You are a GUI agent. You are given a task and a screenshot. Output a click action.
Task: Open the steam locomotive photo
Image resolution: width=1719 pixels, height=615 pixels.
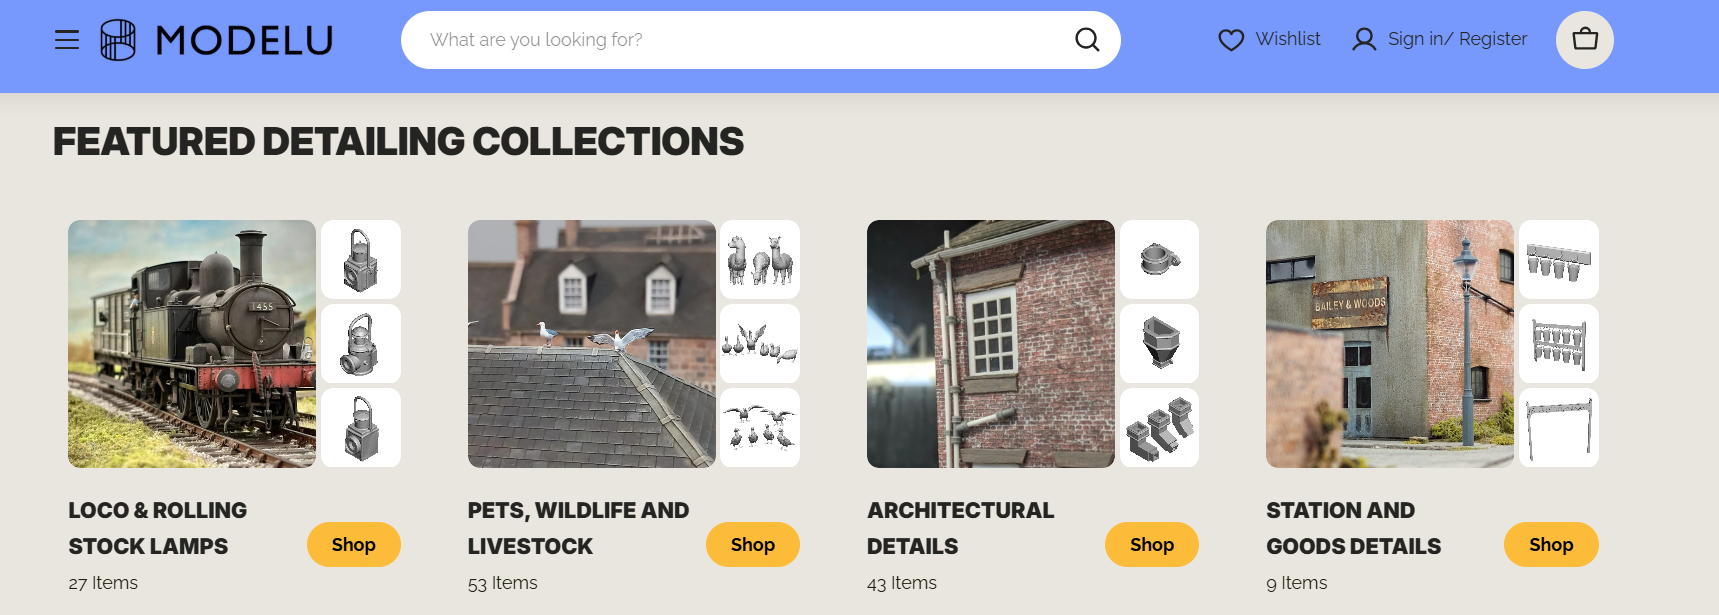pyautogui.click(x=192, y=344)
